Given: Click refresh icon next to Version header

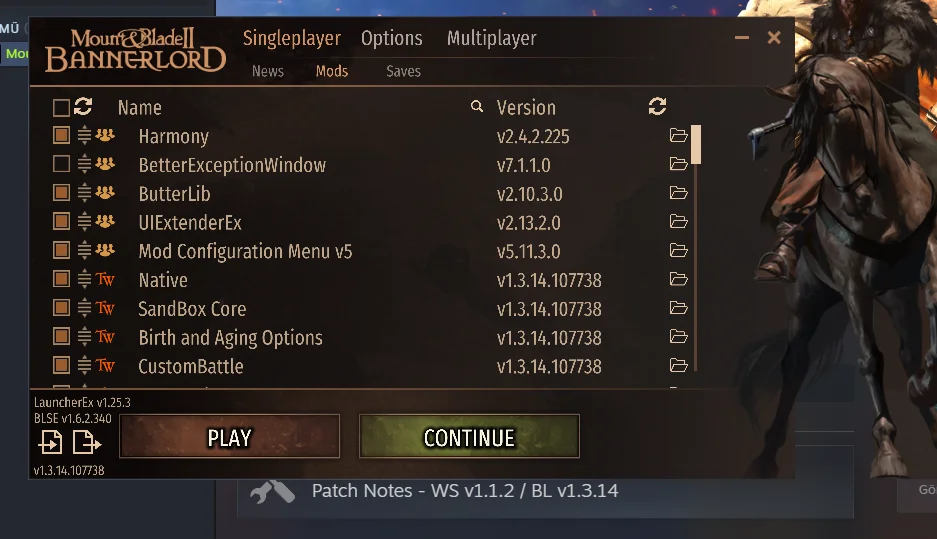Looking at the screenshot, I should [x=657, y=106].
